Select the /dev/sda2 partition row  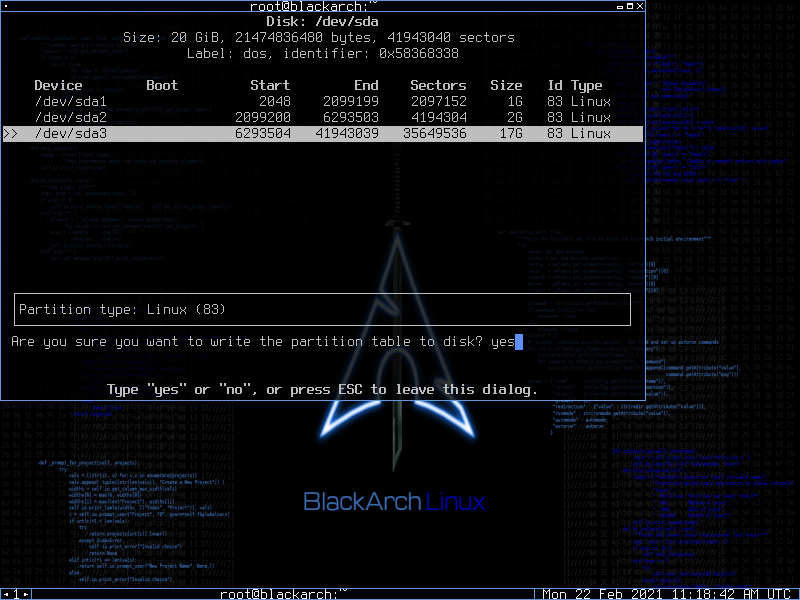(322, 117)
